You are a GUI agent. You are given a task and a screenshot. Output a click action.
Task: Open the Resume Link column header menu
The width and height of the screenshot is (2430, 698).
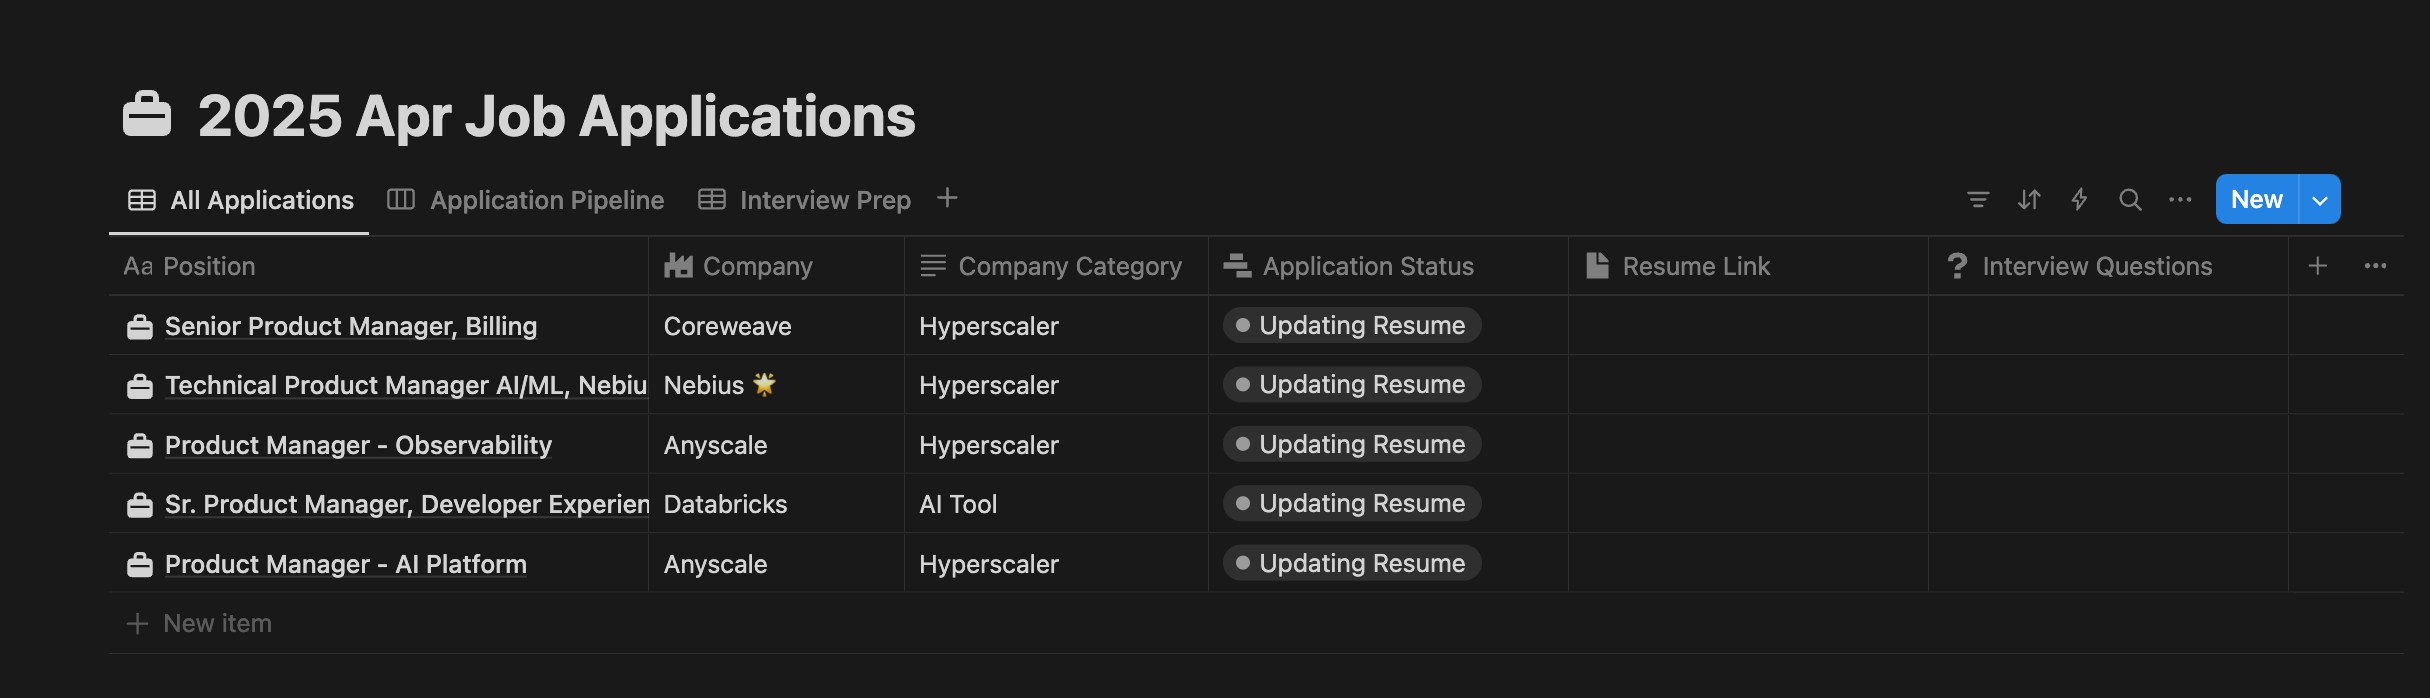[x=1748, y=266]
